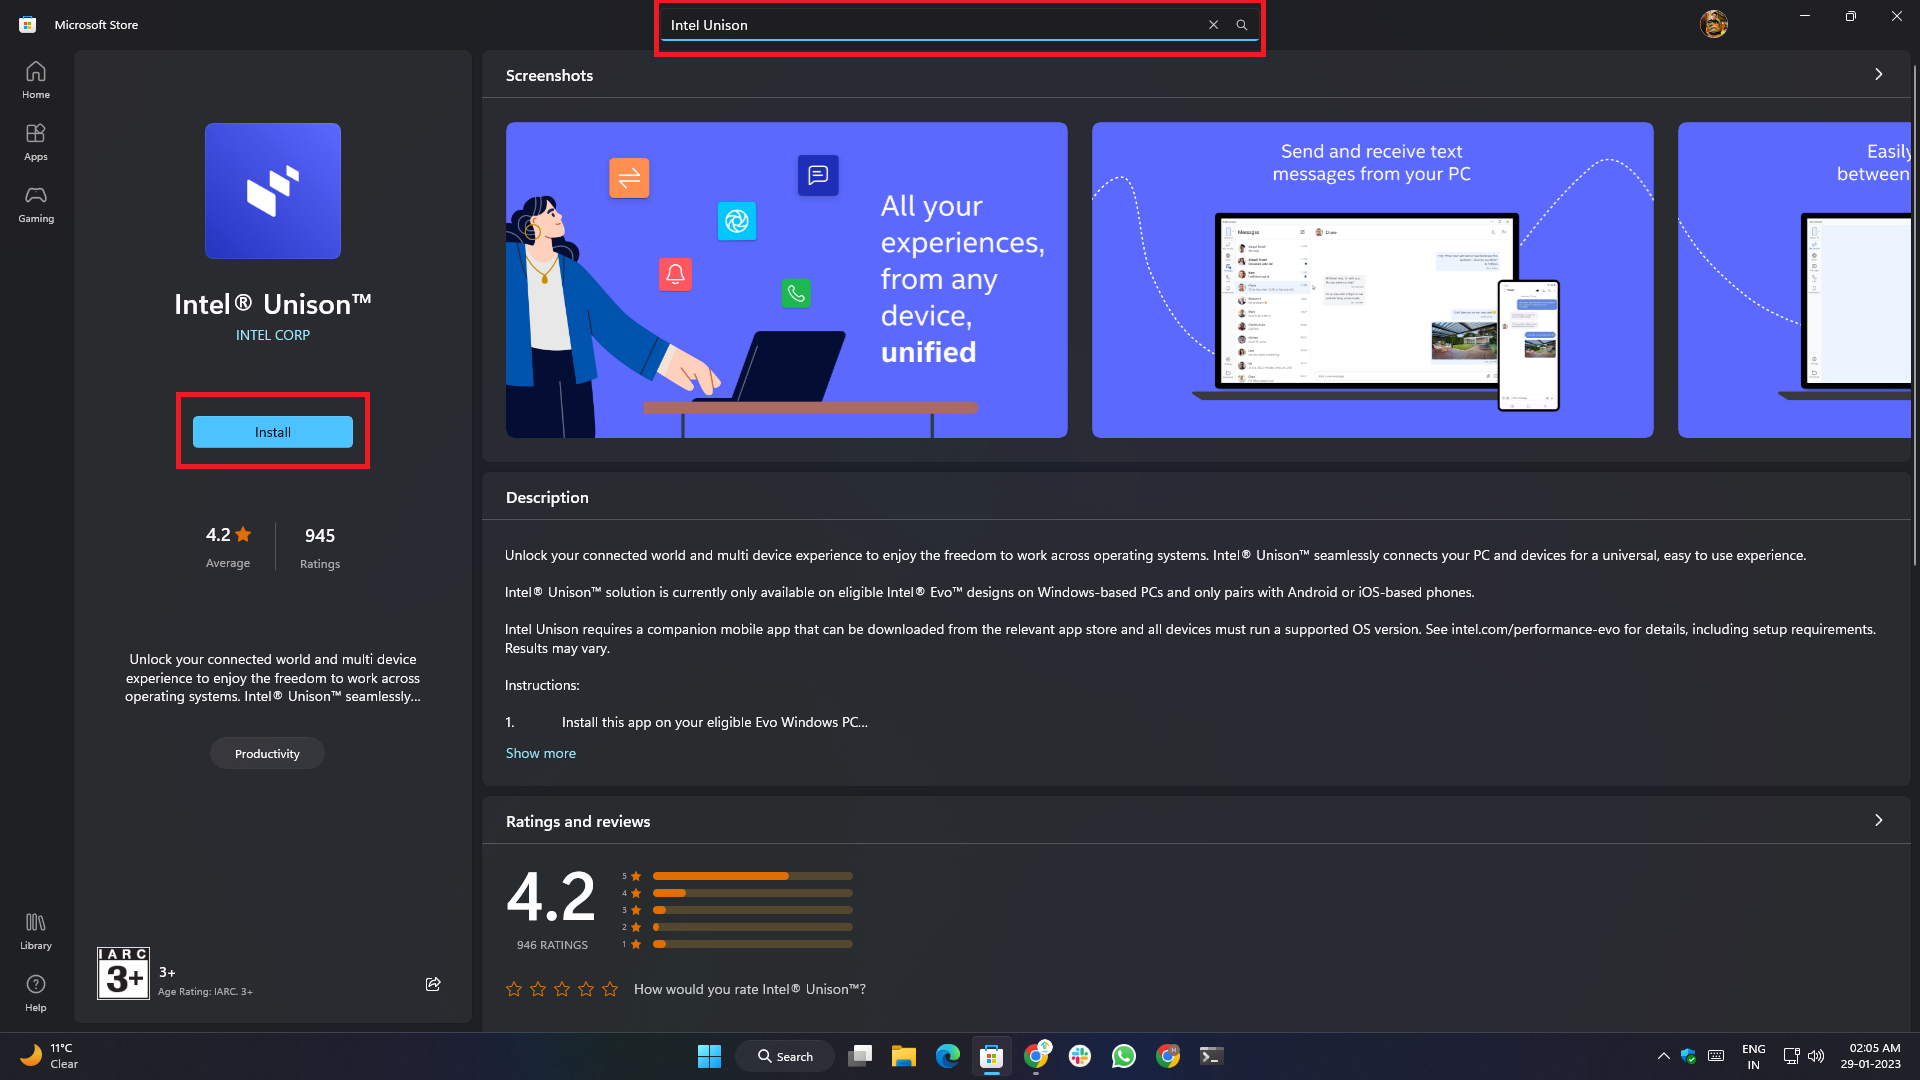Expand the Ratings and reviews section
Image resolution: width=1920 pixels, height=1080 pixels.
click(x=1878, y=820)
